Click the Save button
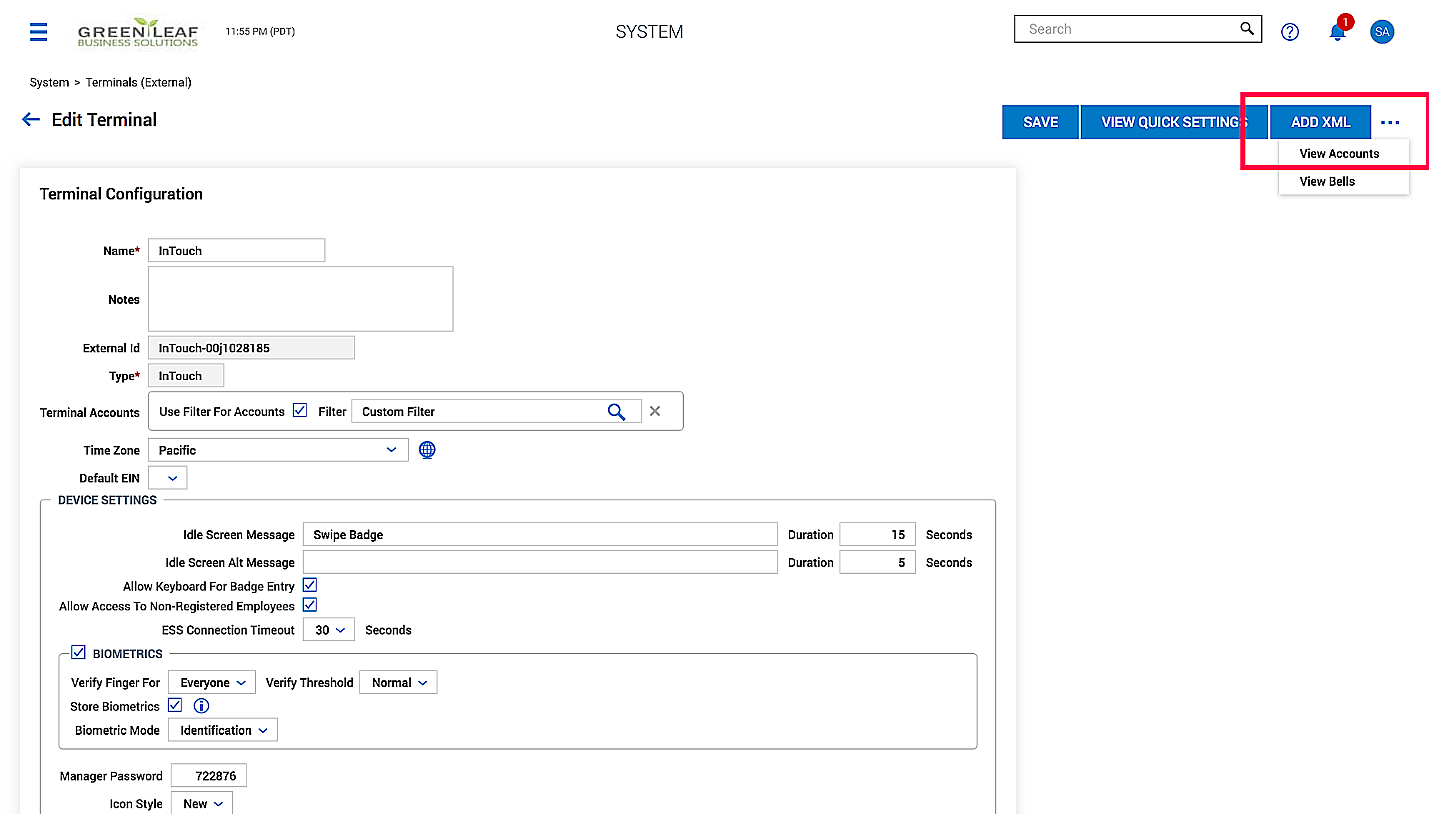Viewport: 1429px width, 814px height. (x=1040, y=122)
